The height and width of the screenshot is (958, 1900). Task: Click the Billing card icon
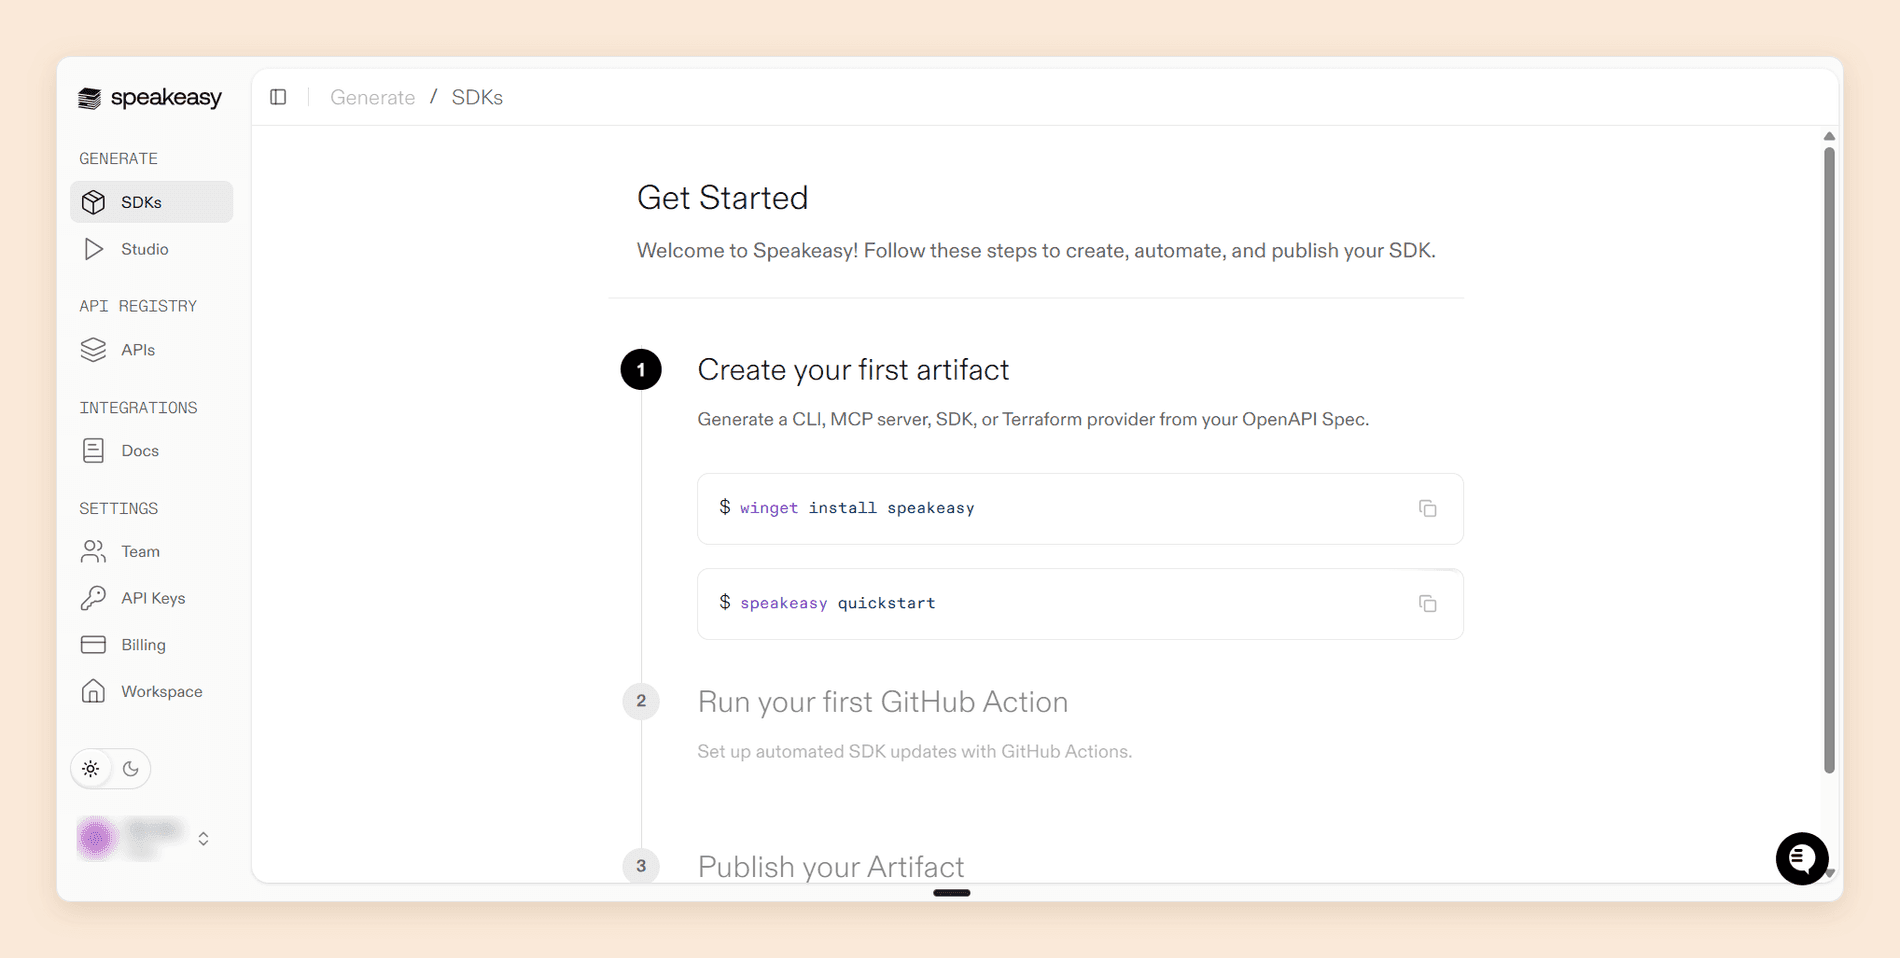point(94,645)
